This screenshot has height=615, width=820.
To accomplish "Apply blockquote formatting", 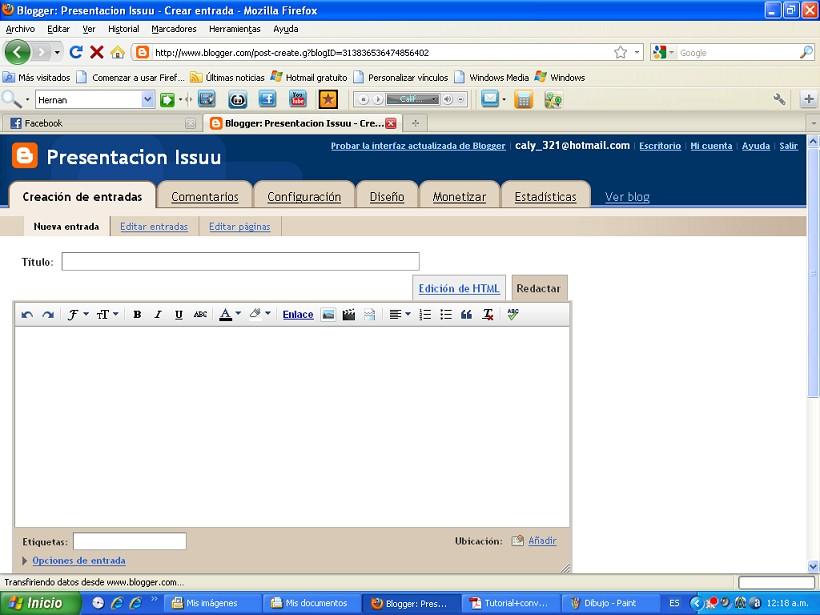I will click(x=466, y=314).
